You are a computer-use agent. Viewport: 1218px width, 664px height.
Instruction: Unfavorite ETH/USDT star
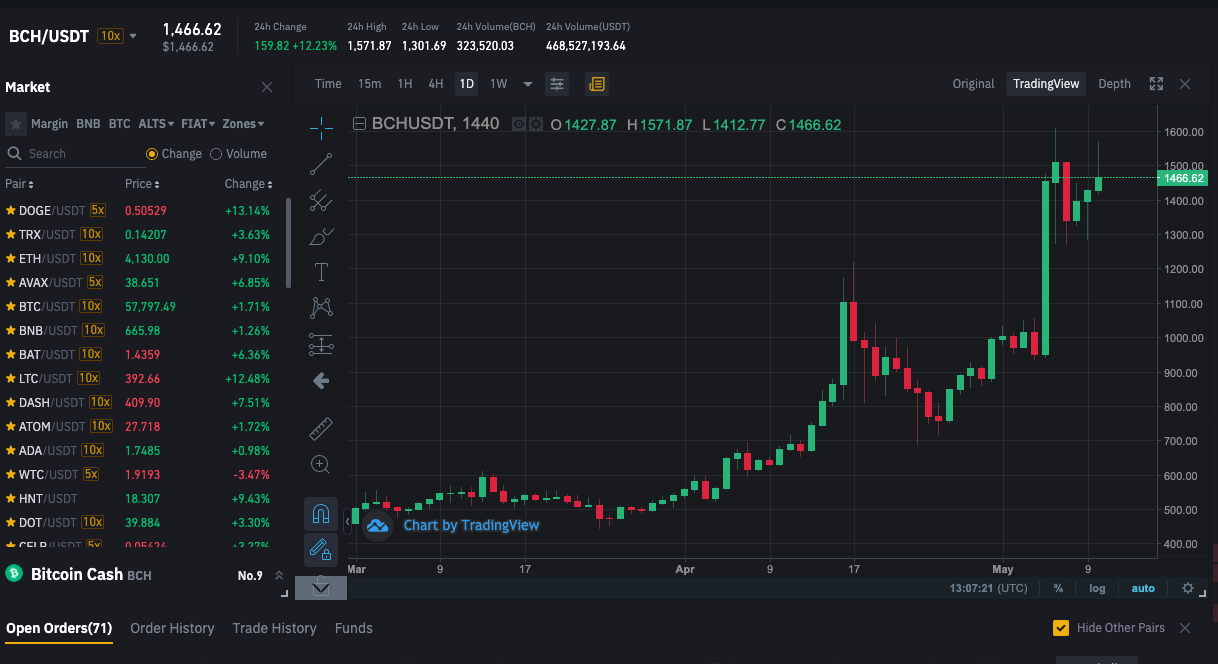pos(11,258)
